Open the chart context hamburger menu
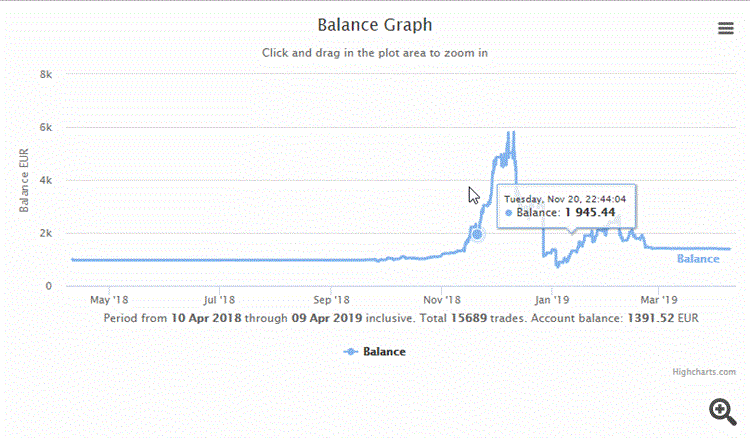The height and width of the screenshot is (438, 750). 726,28
